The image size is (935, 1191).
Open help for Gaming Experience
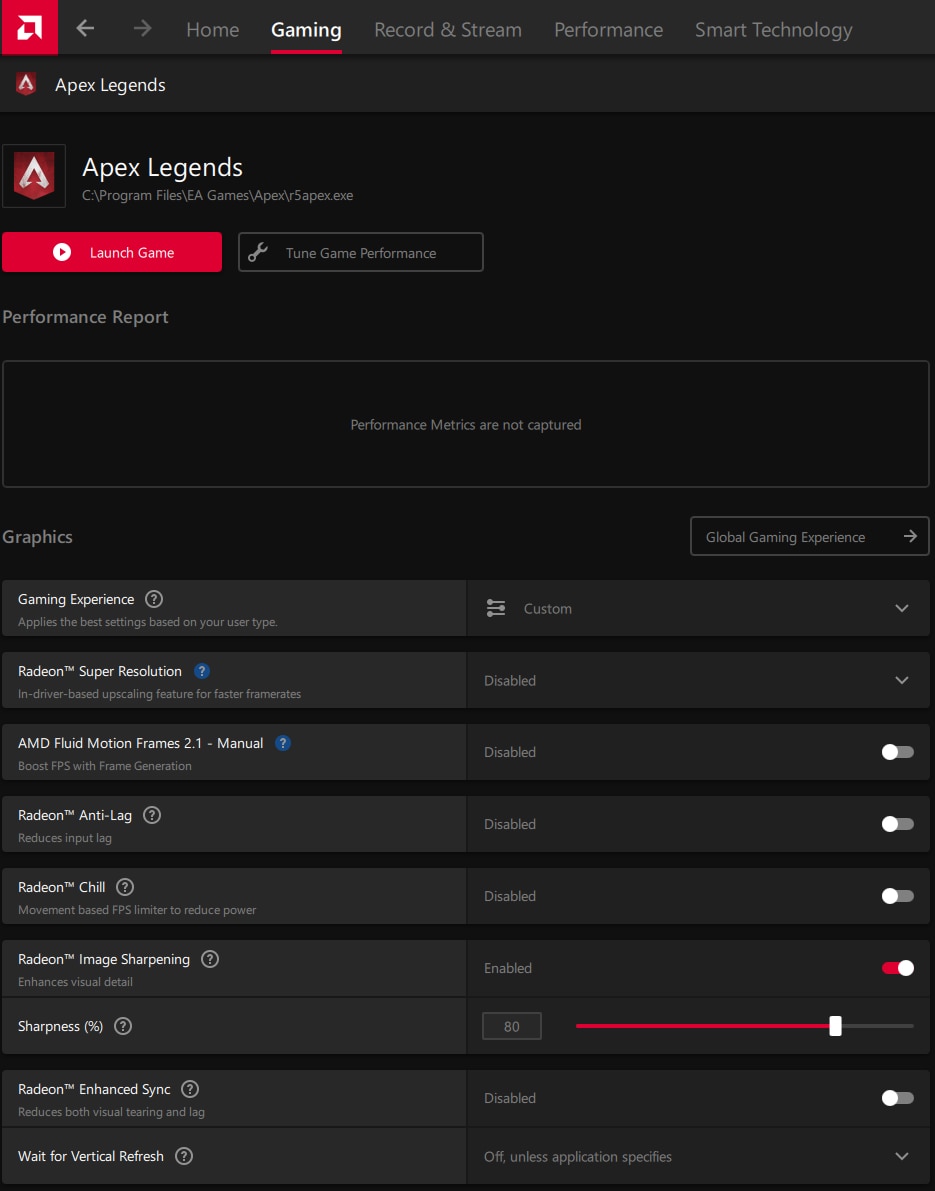[154, 599]
